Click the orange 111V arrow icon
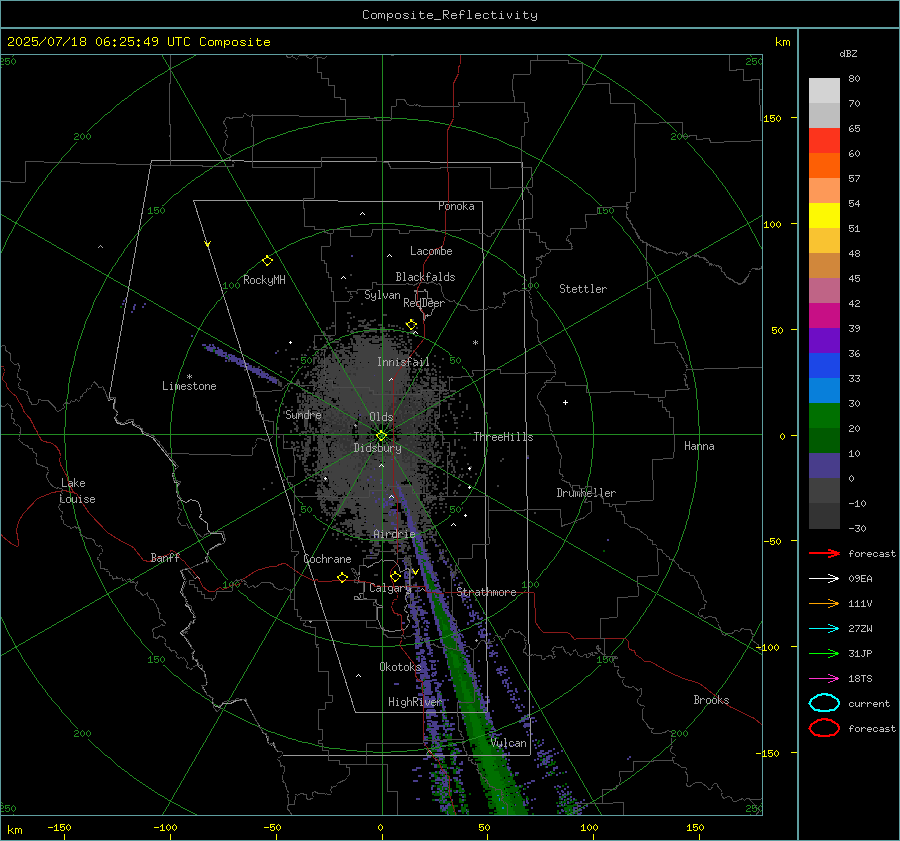The image size is (900, 841). click(824, 603)
